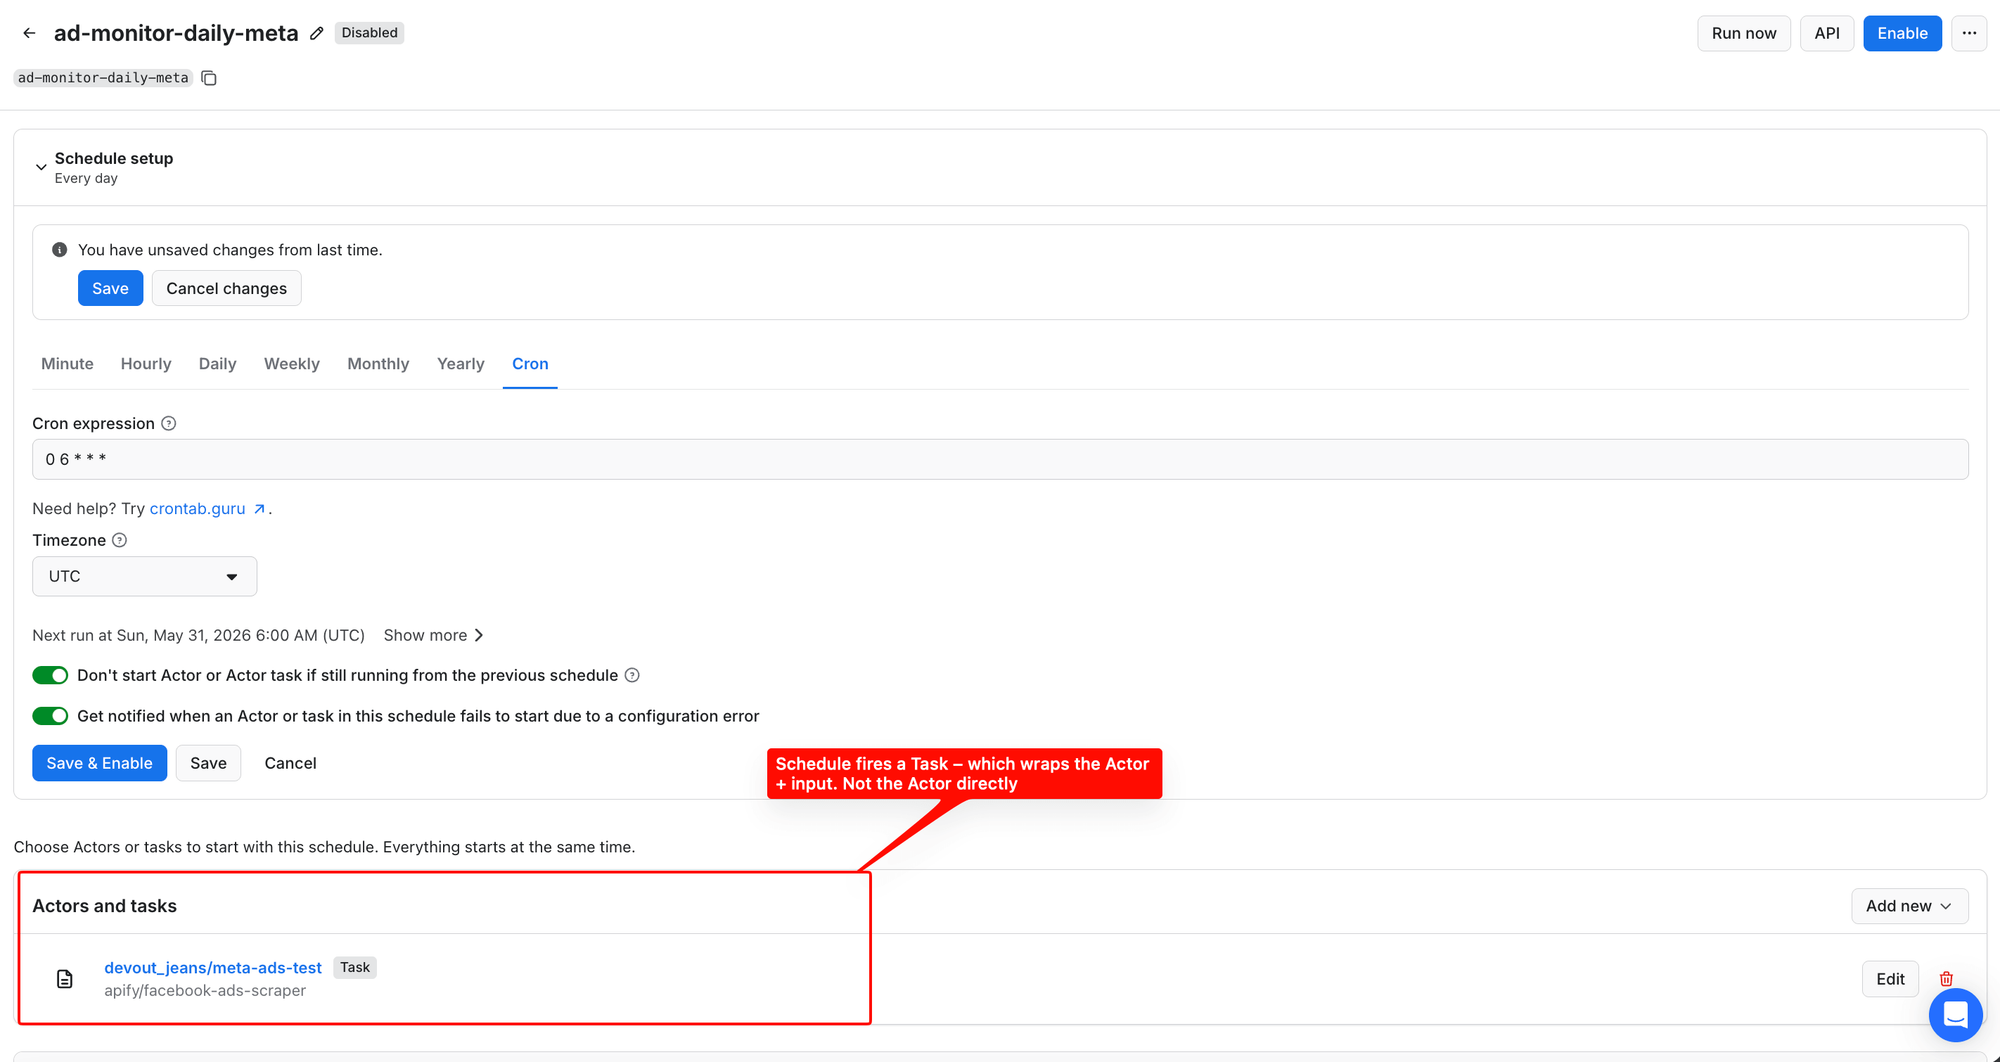Image resolution: width=2000 pixels, height=1062 pixels.
Task: Show help for Cron expression field
Action: coord(169,423)
